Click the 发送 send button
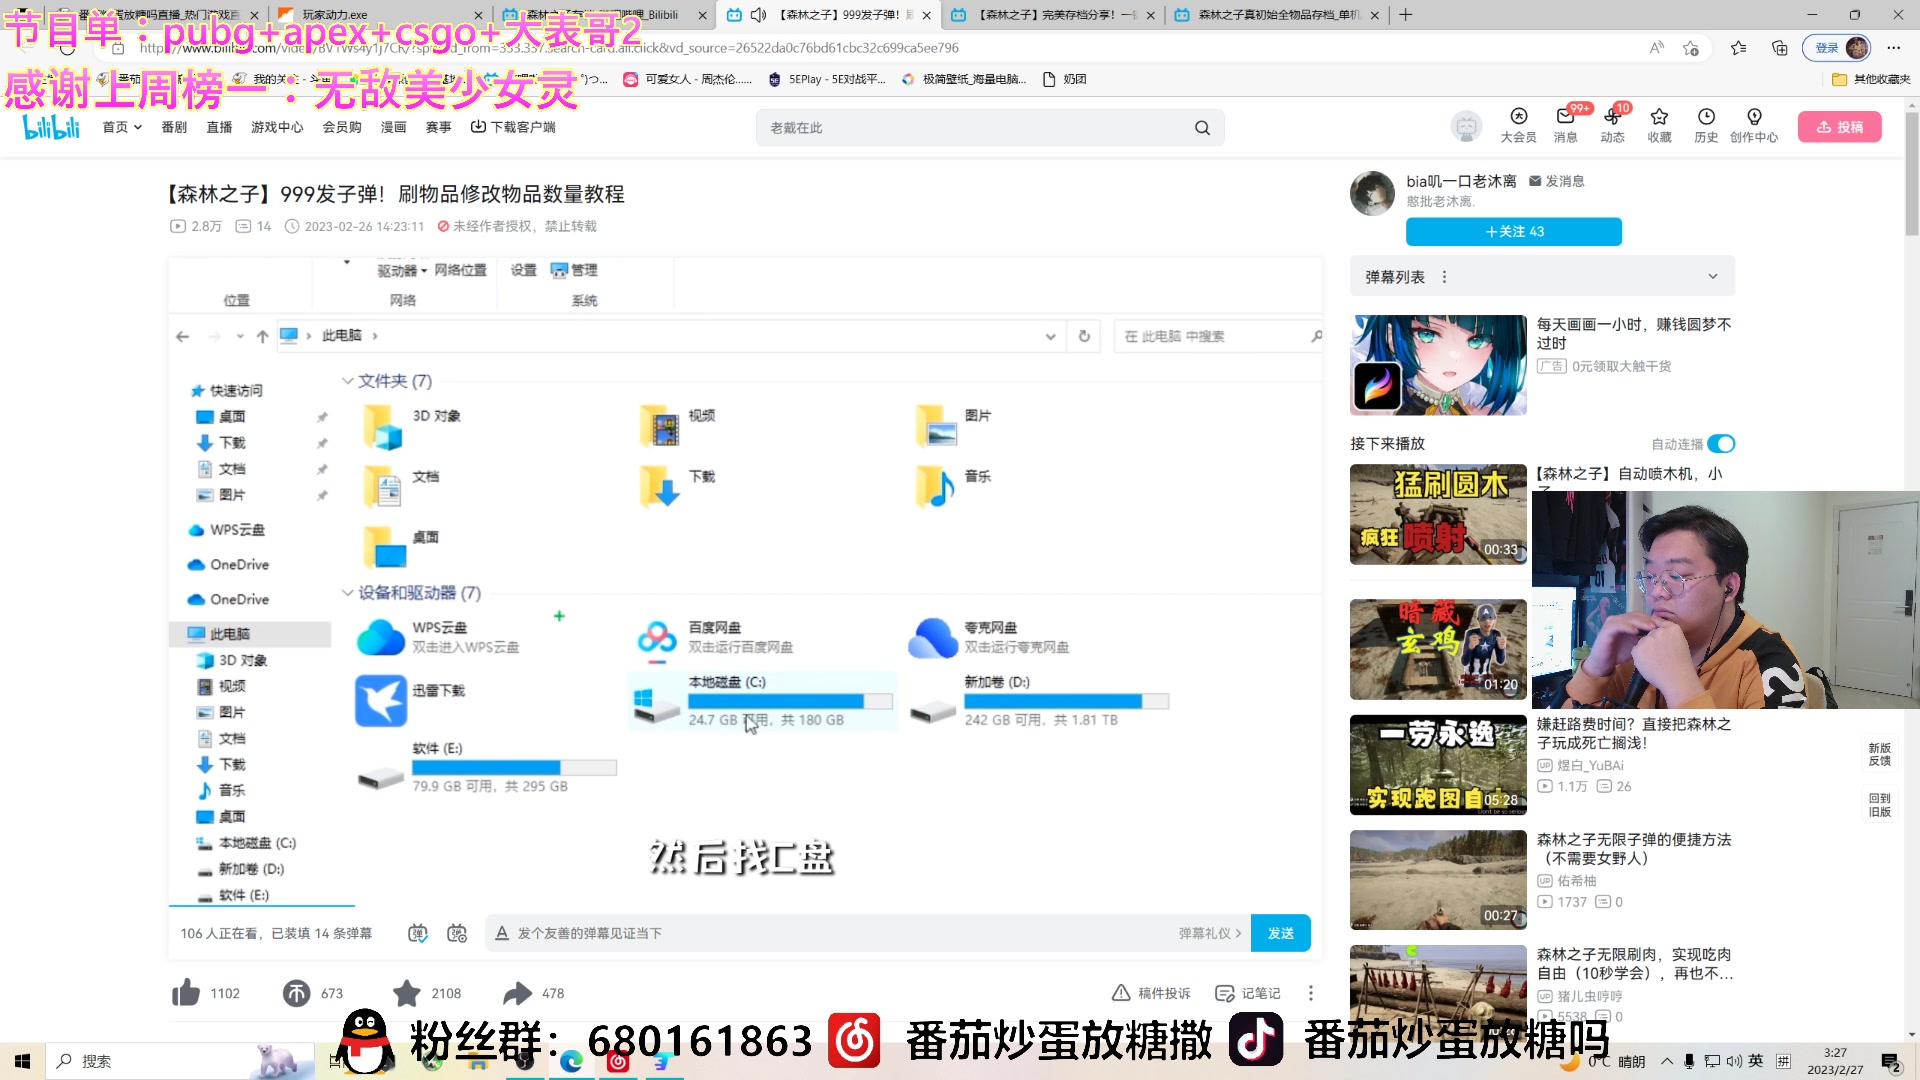 coord(1281,933)
